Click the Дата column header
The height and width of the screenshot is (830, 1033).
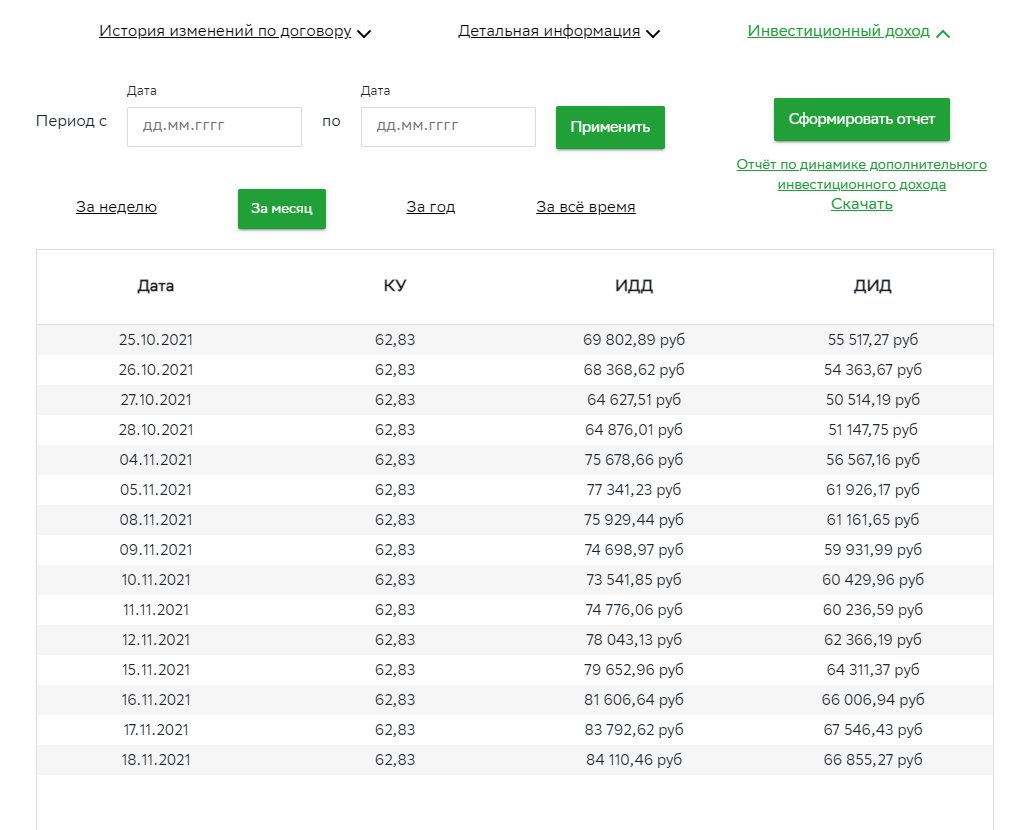point(155,286)
